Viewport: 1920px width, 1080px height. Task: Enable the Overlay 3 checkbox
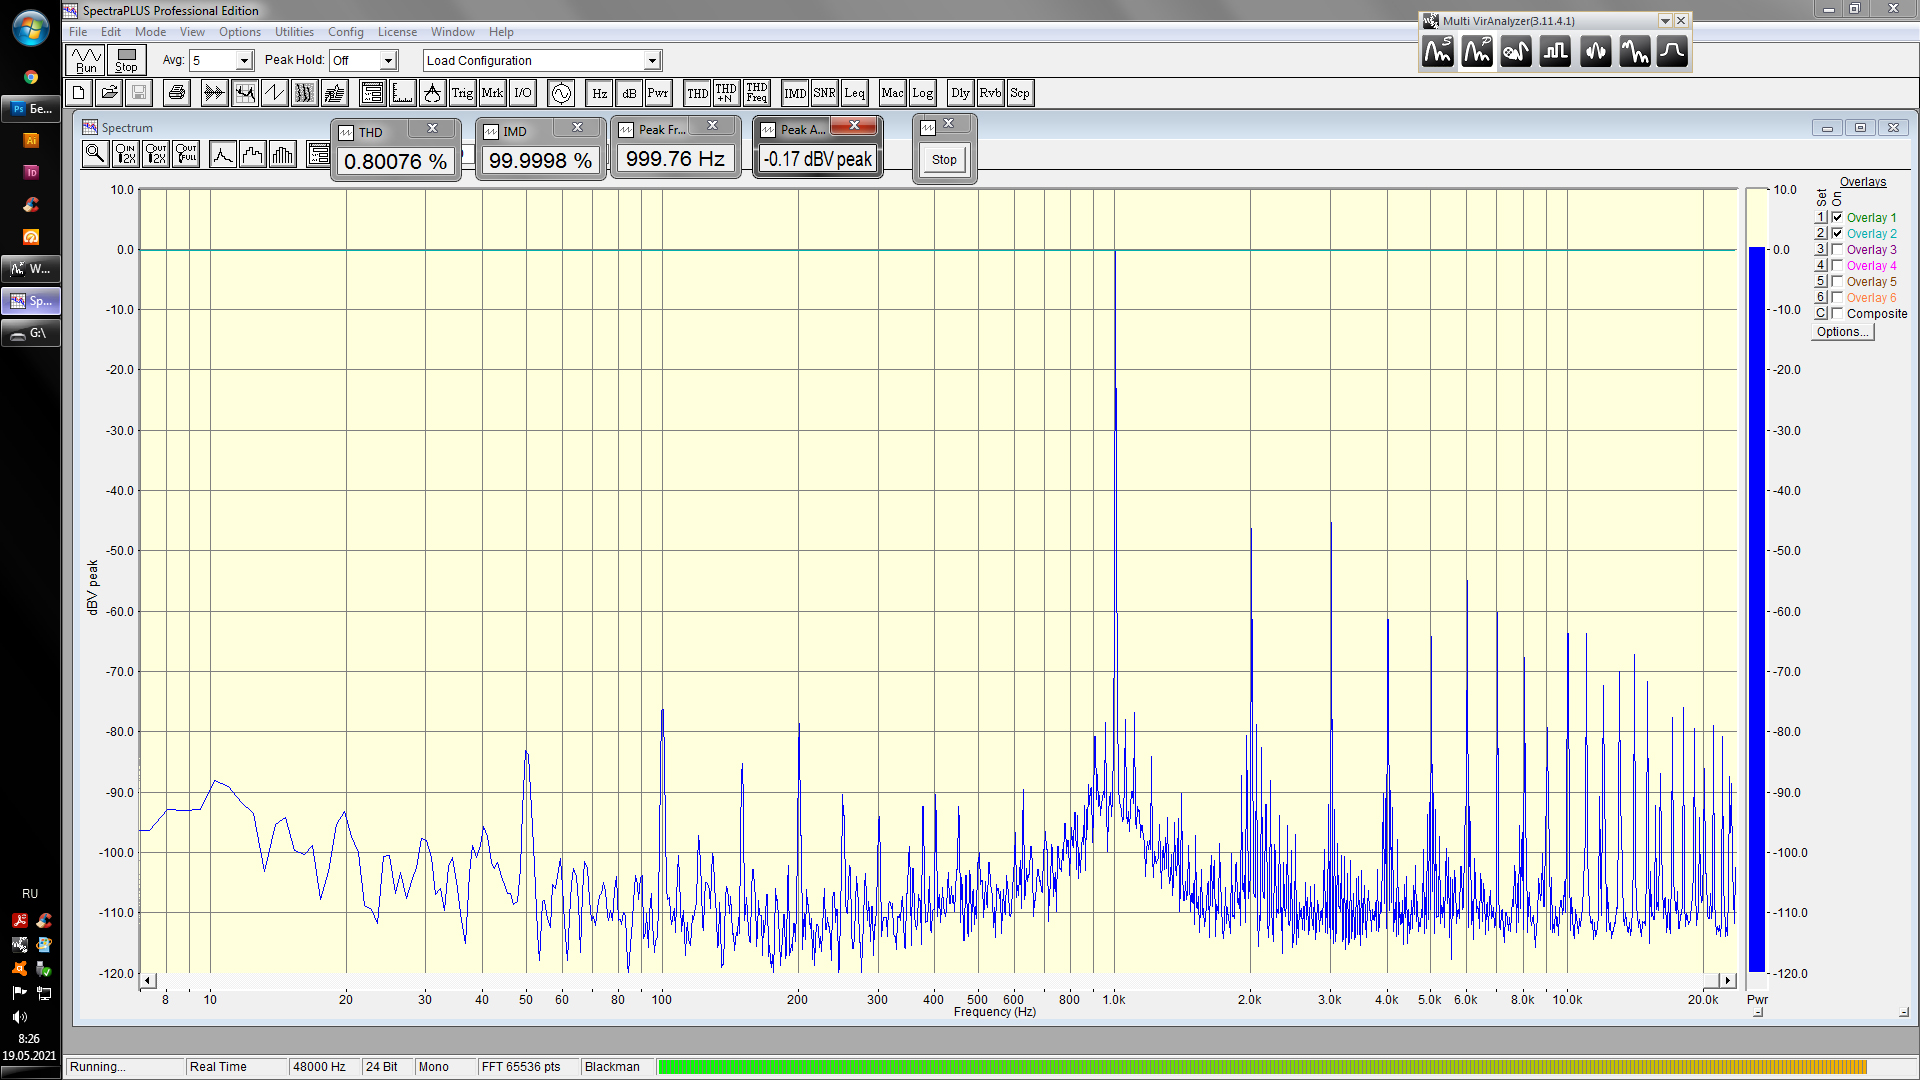point(1837,249)
